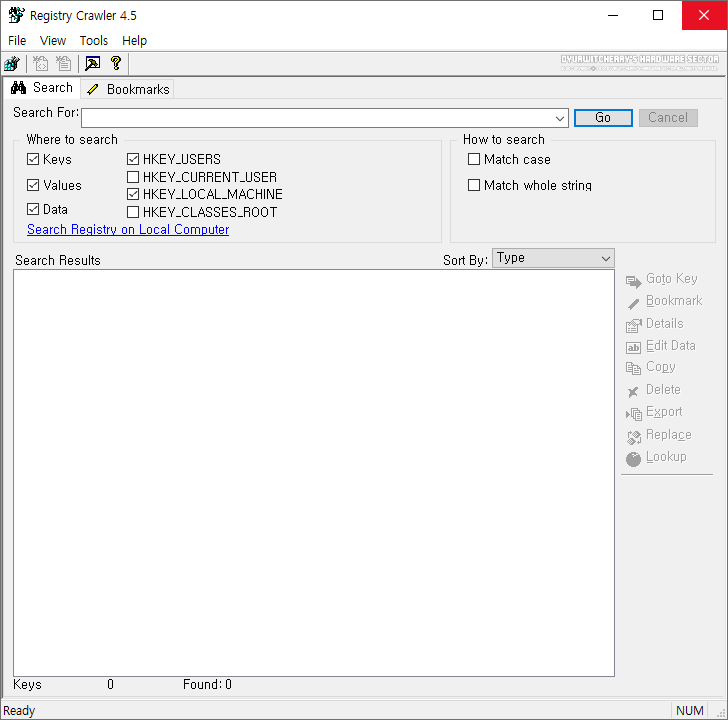The height and width of the screenshot is (720, 728).
Task: Click the Registry Crawler app icon in title bar
Action: [x=16, y=15]
